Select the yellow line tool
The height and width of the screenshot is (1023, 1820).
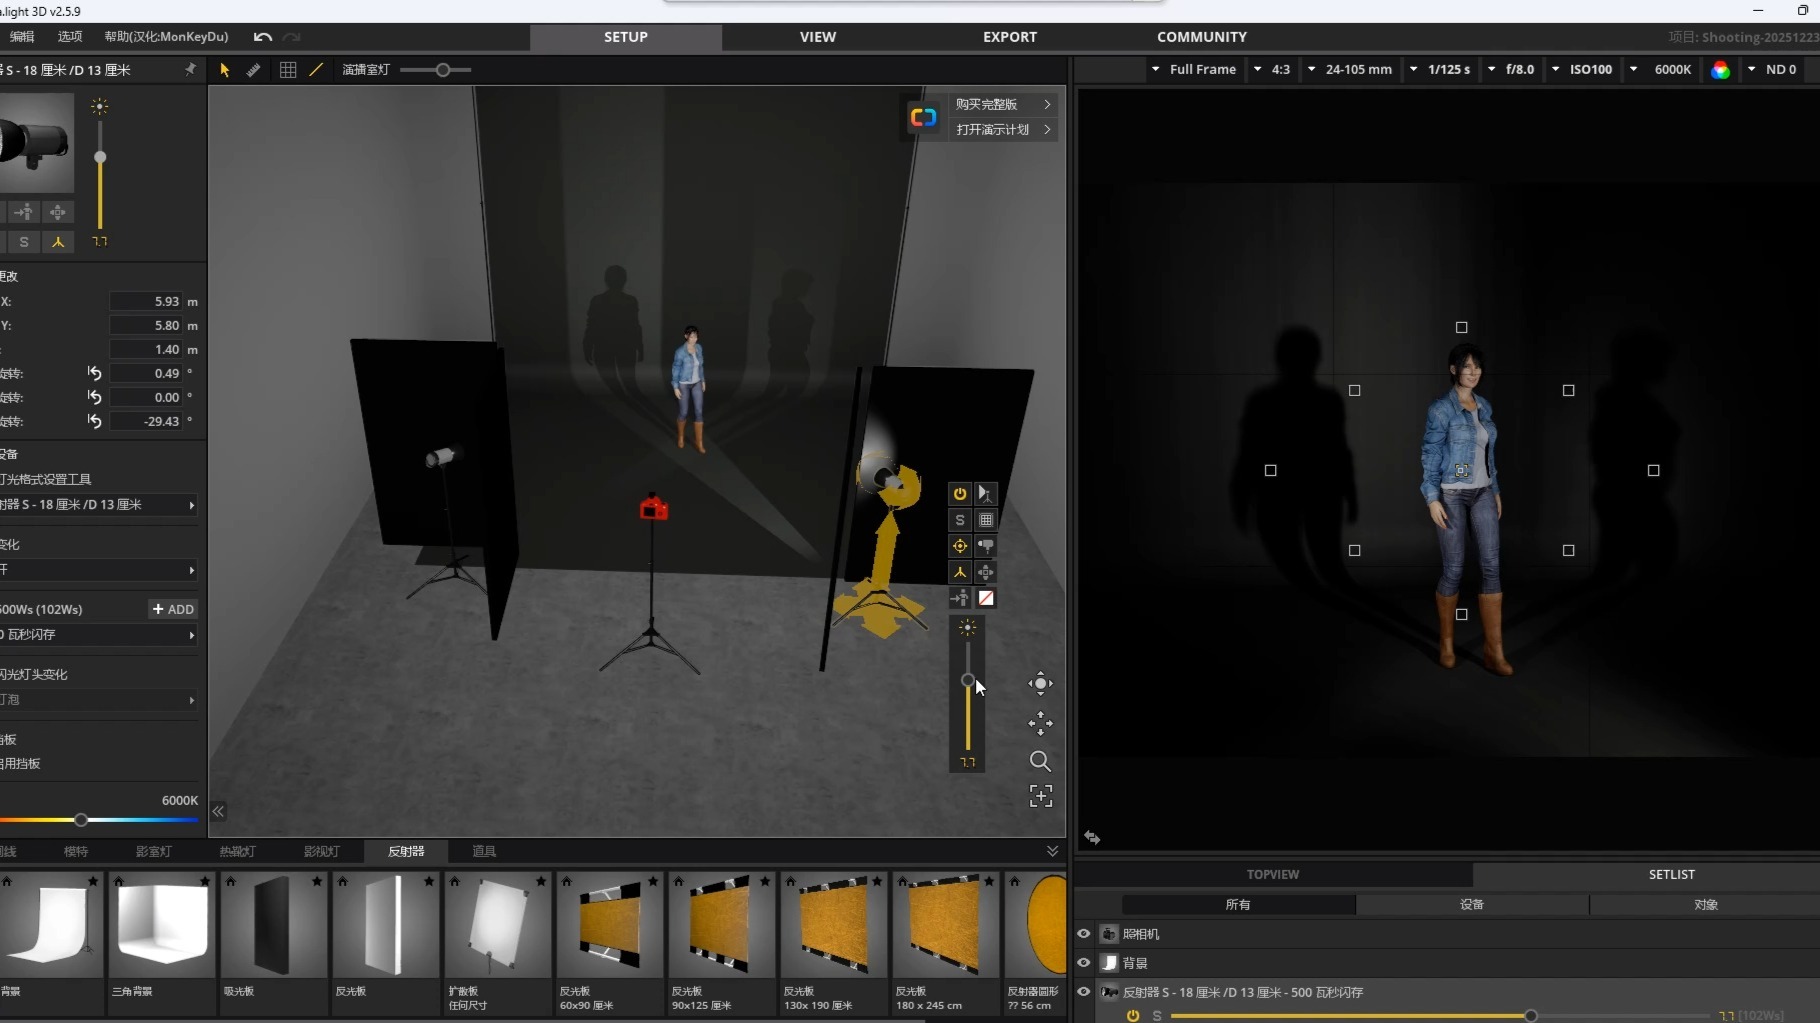pos(316,70)
